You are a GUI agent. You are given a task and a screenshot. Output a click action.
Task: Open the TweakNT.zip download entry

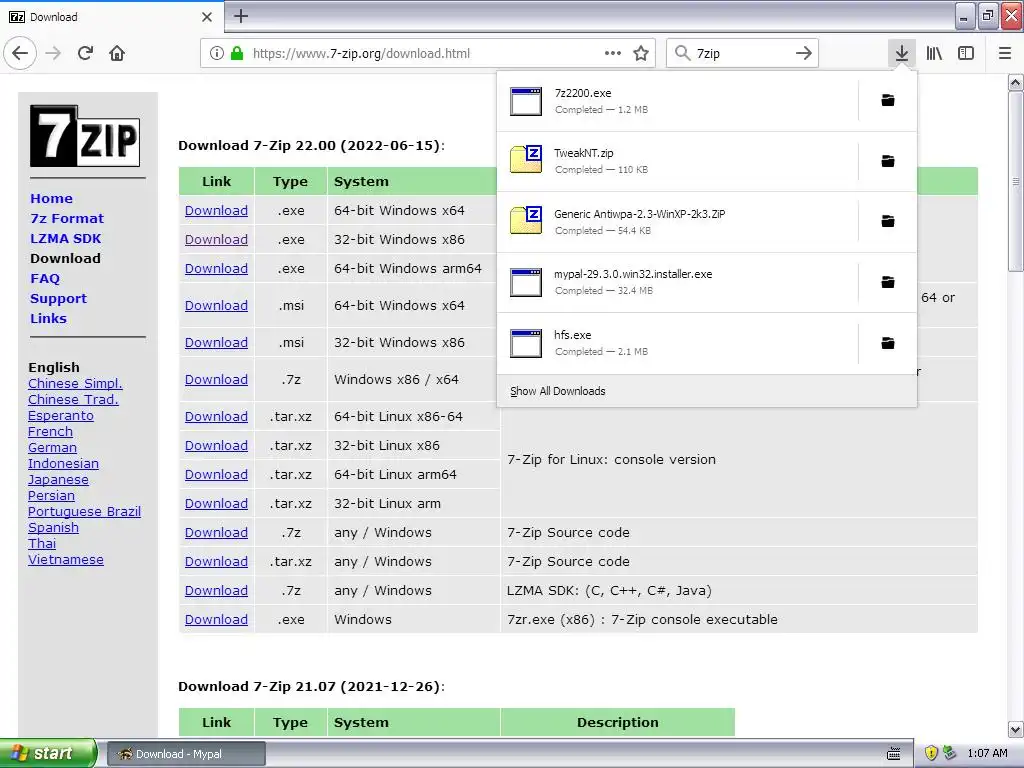pos(677,161)
